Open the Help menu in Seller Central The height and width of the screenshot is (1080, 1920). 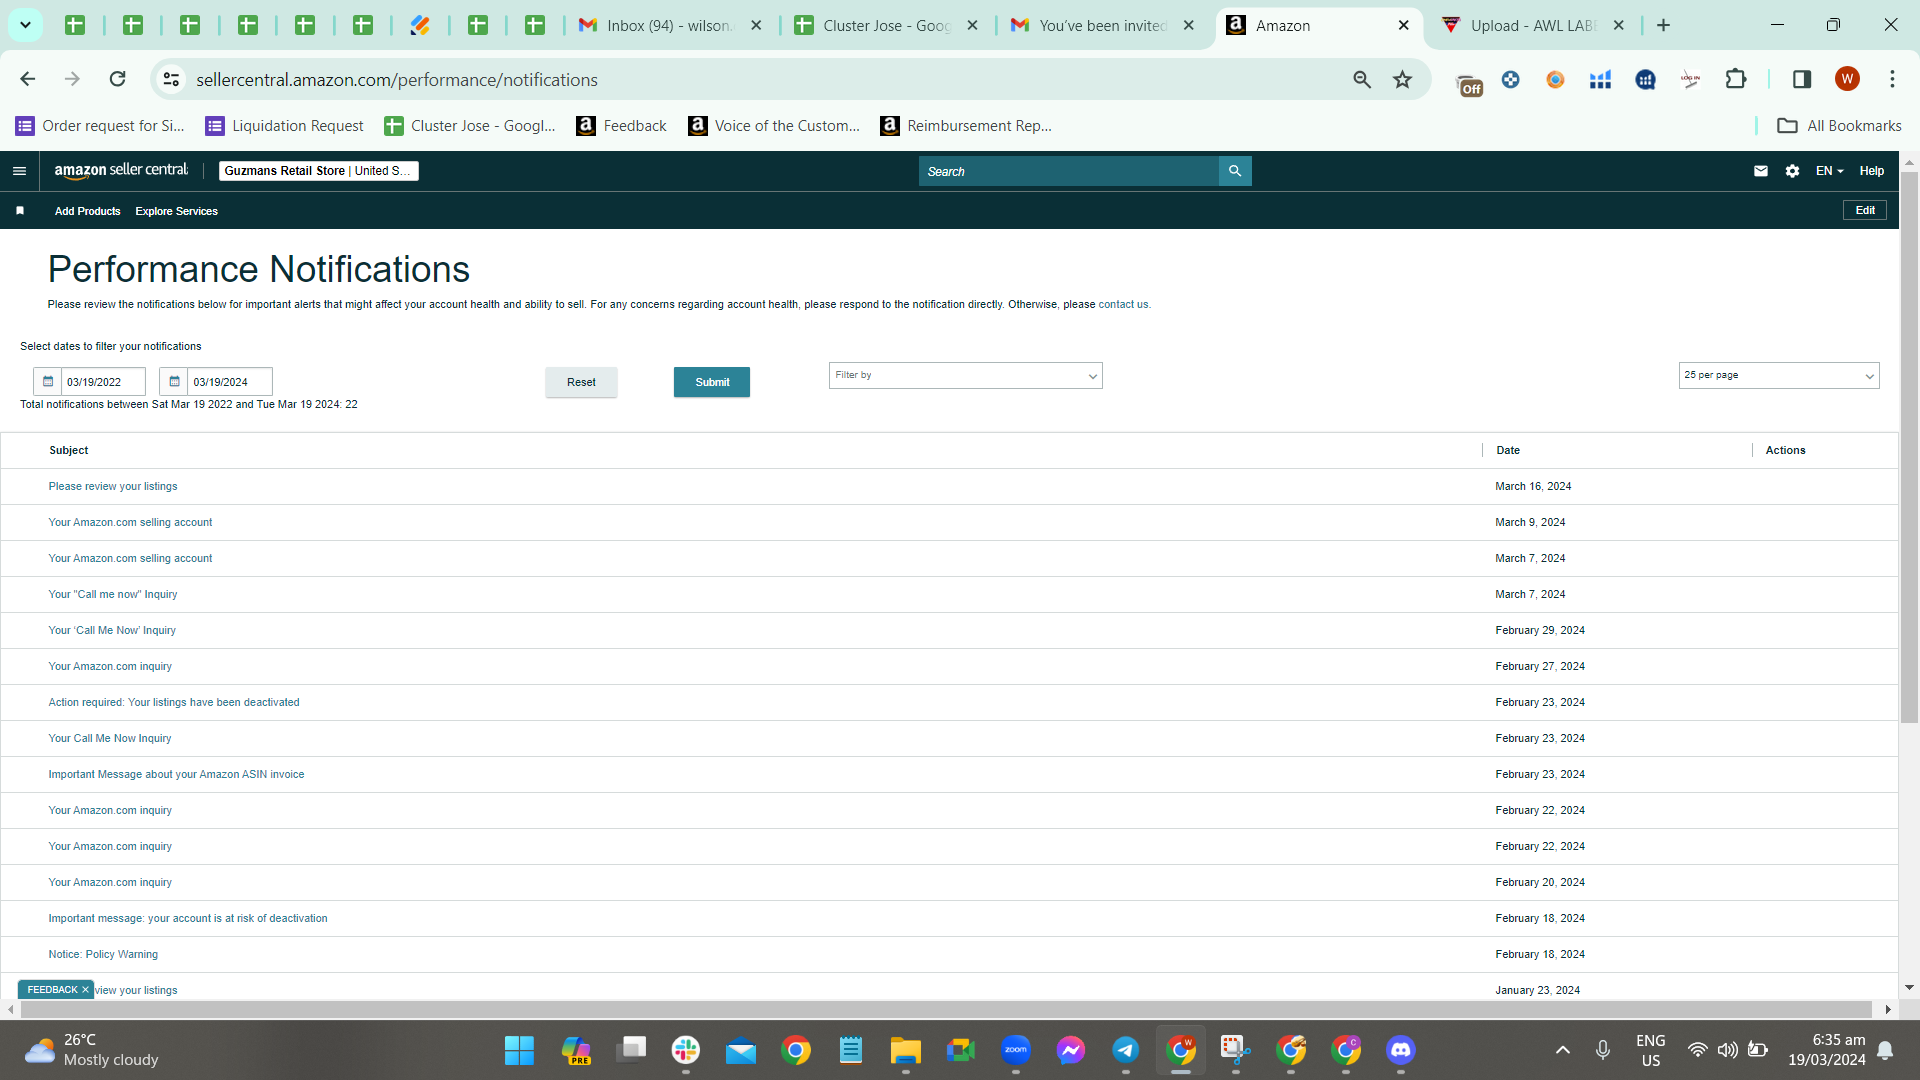tap(1871, 171)
